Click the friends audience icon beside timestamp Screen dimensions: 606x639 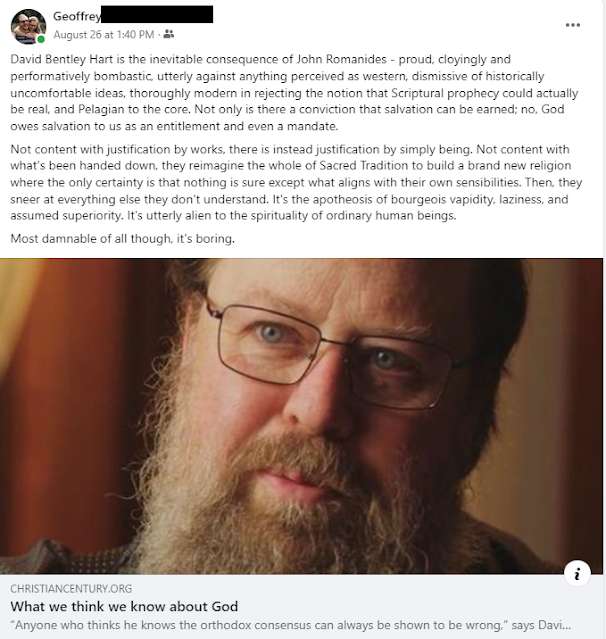coord(168,35)
